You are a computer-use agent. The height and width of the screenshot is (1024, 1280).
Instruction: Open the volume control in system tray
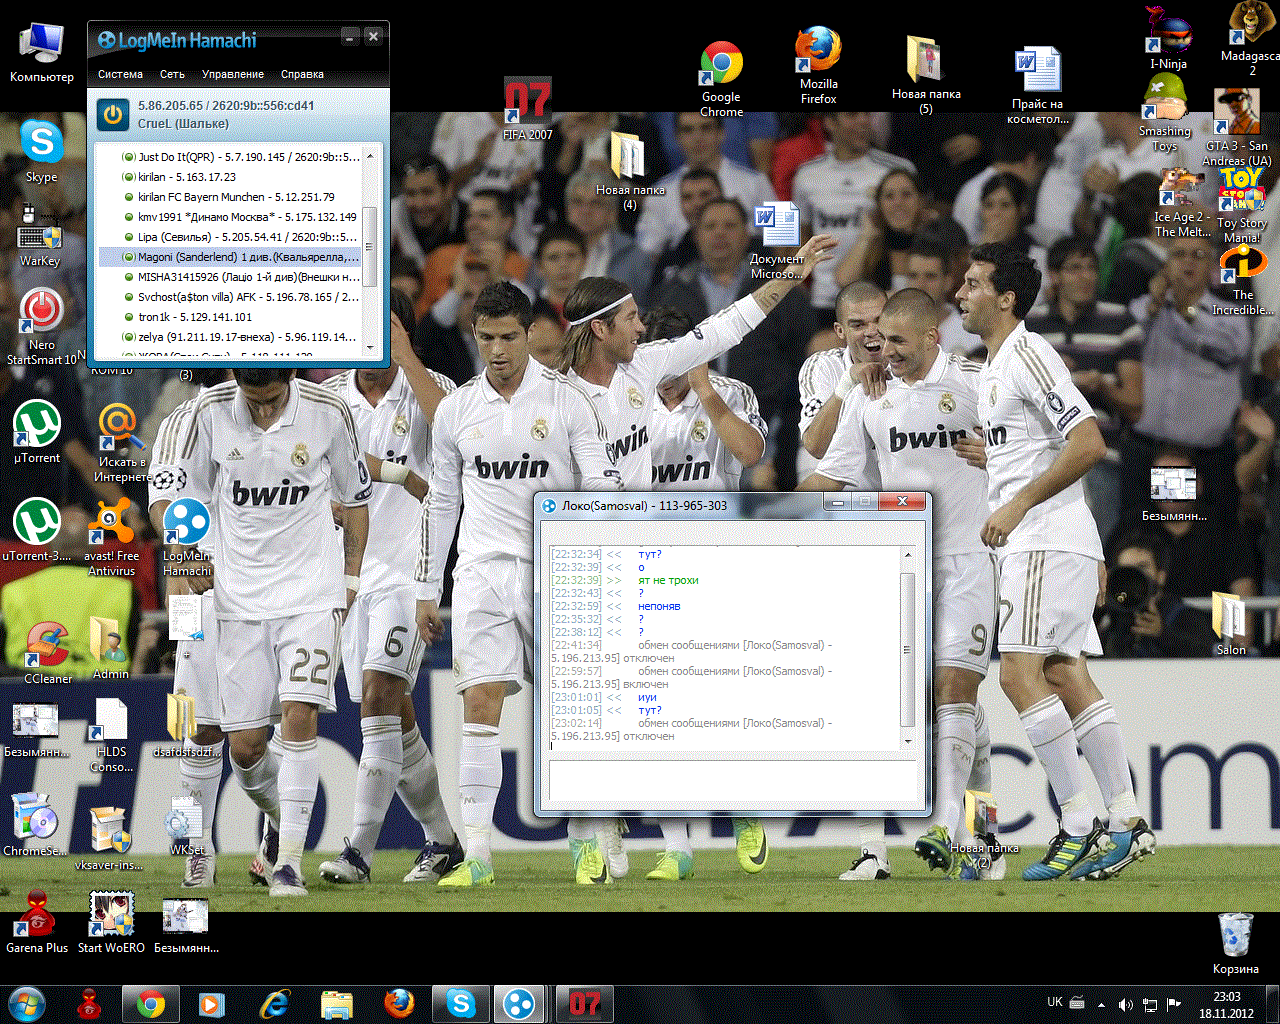(1125, 1004)
